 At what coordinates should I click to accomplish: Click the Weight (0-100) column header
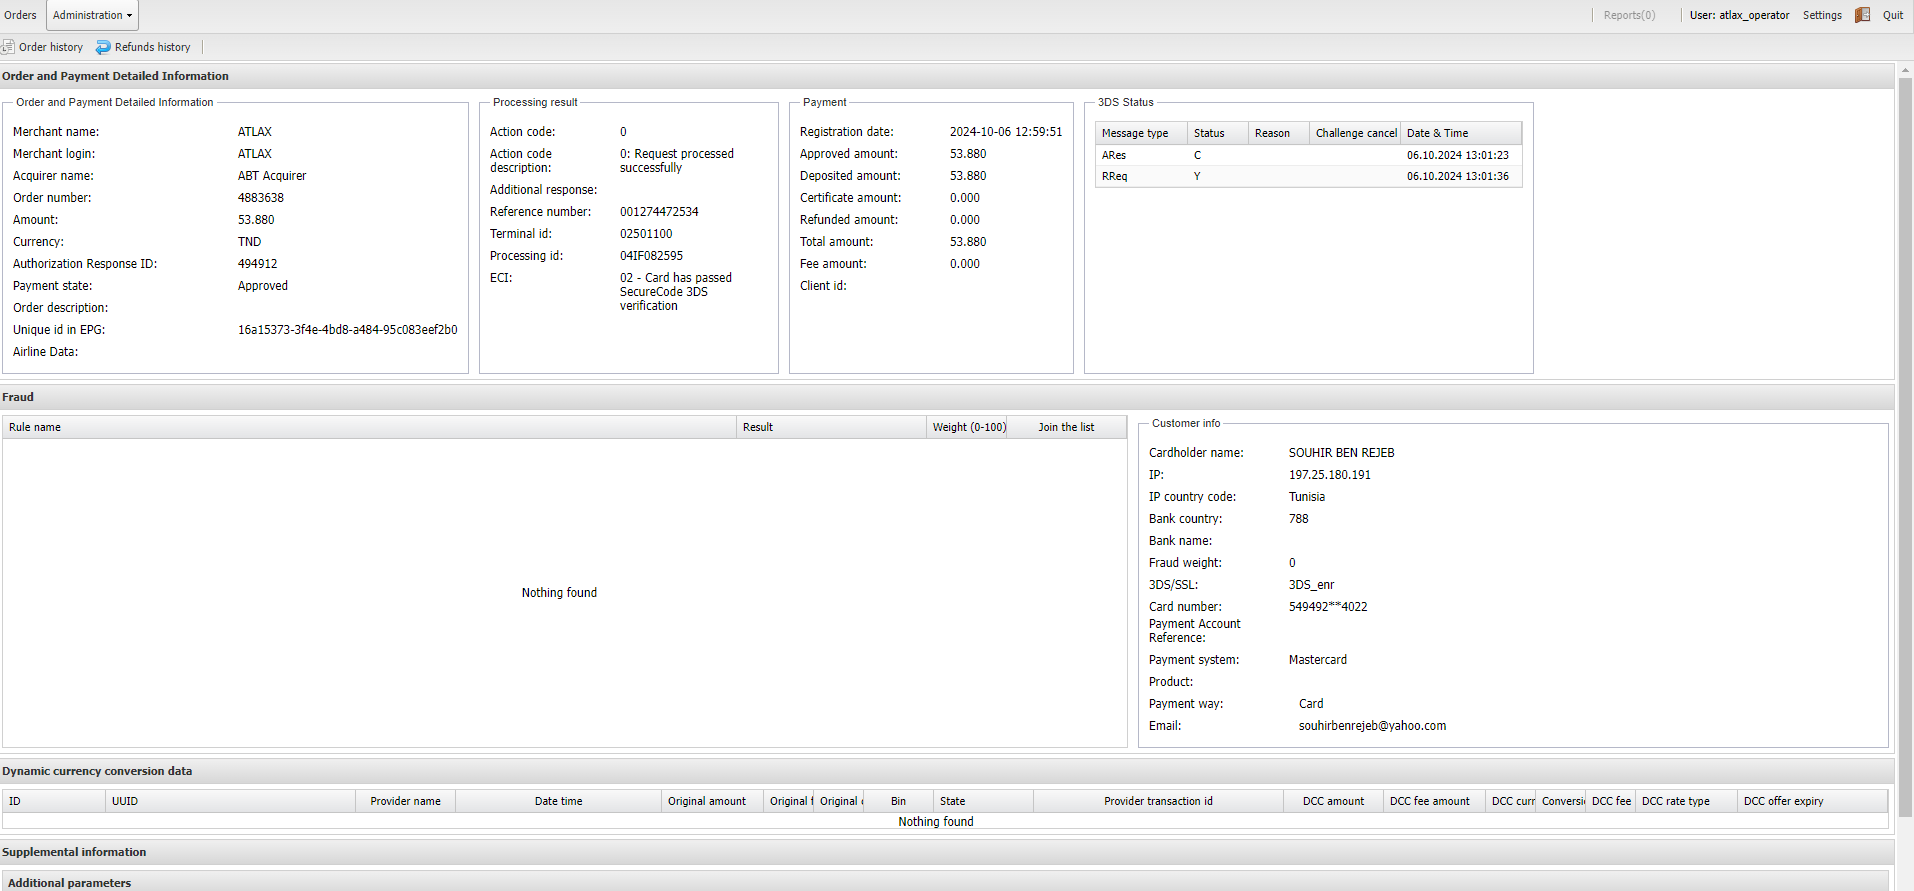968,427
